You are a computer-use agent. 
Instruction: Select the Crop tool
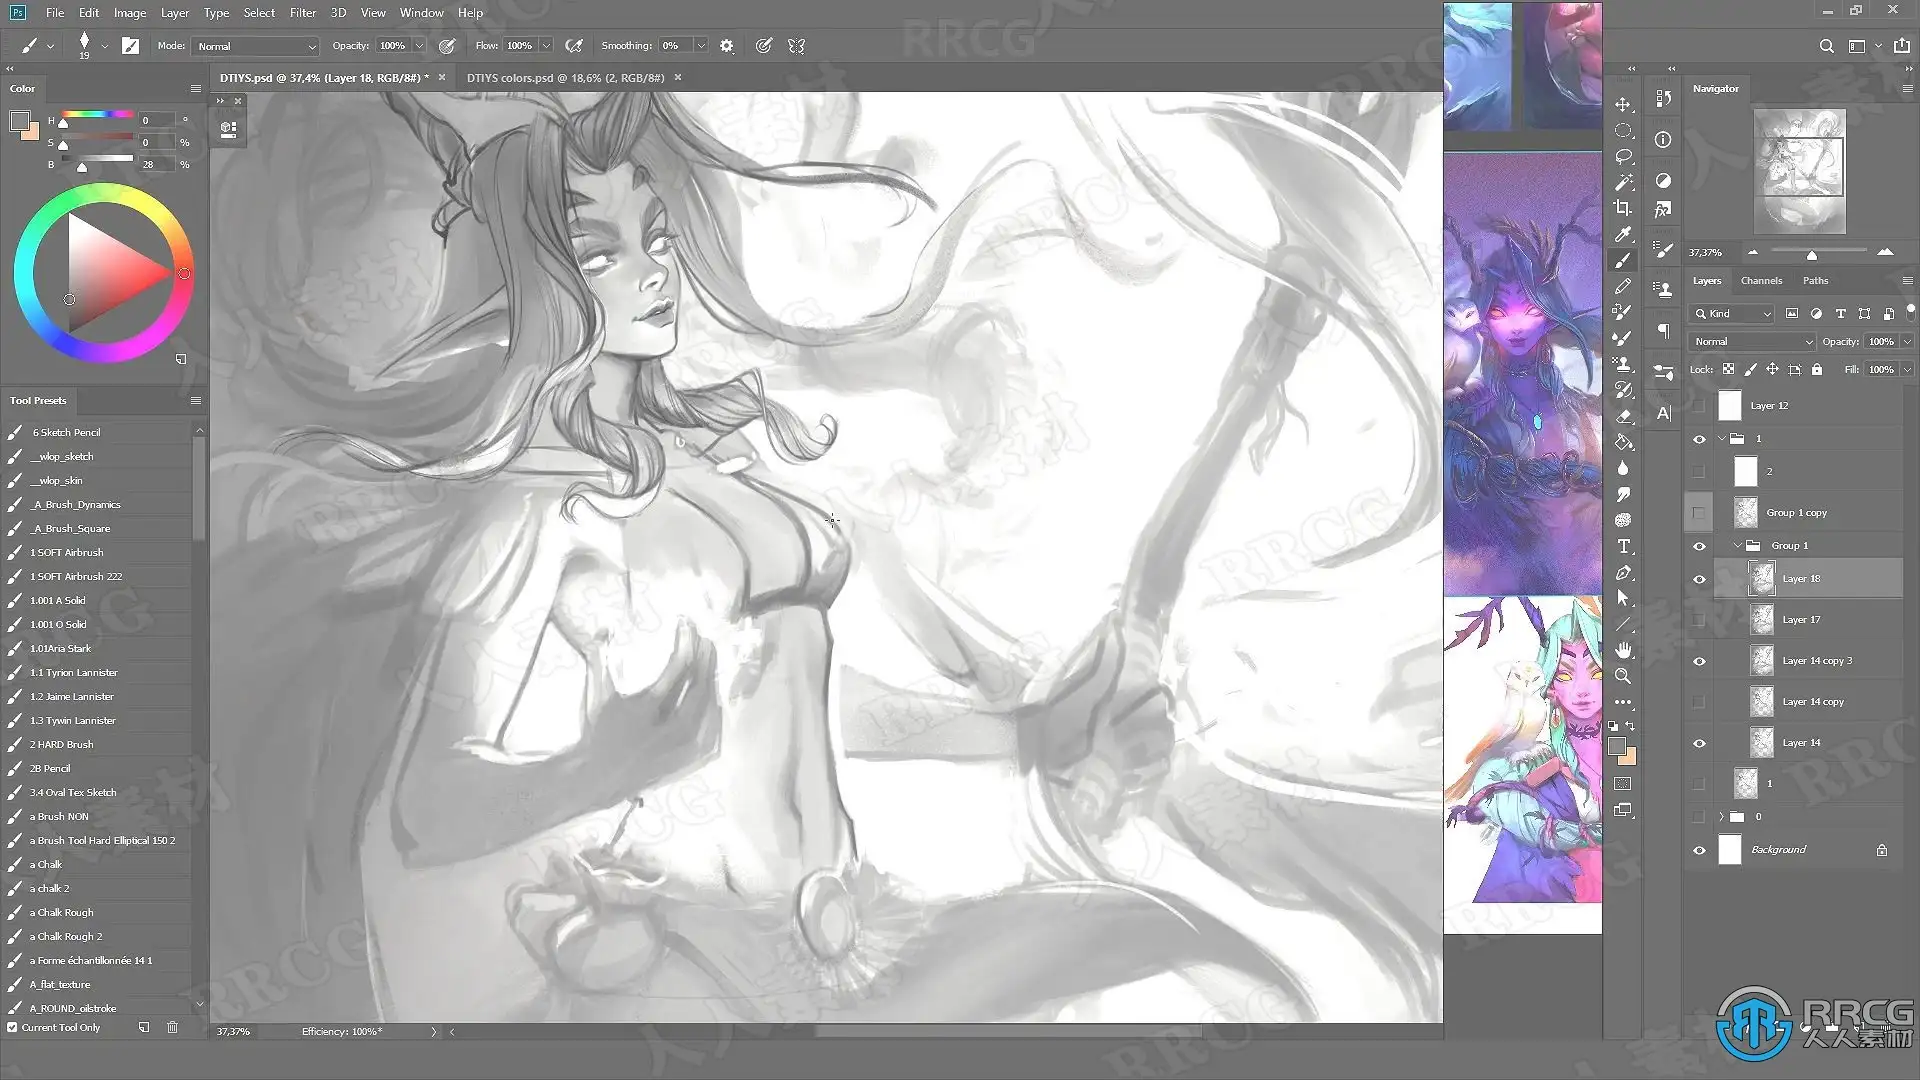(x=1623, y=208)
